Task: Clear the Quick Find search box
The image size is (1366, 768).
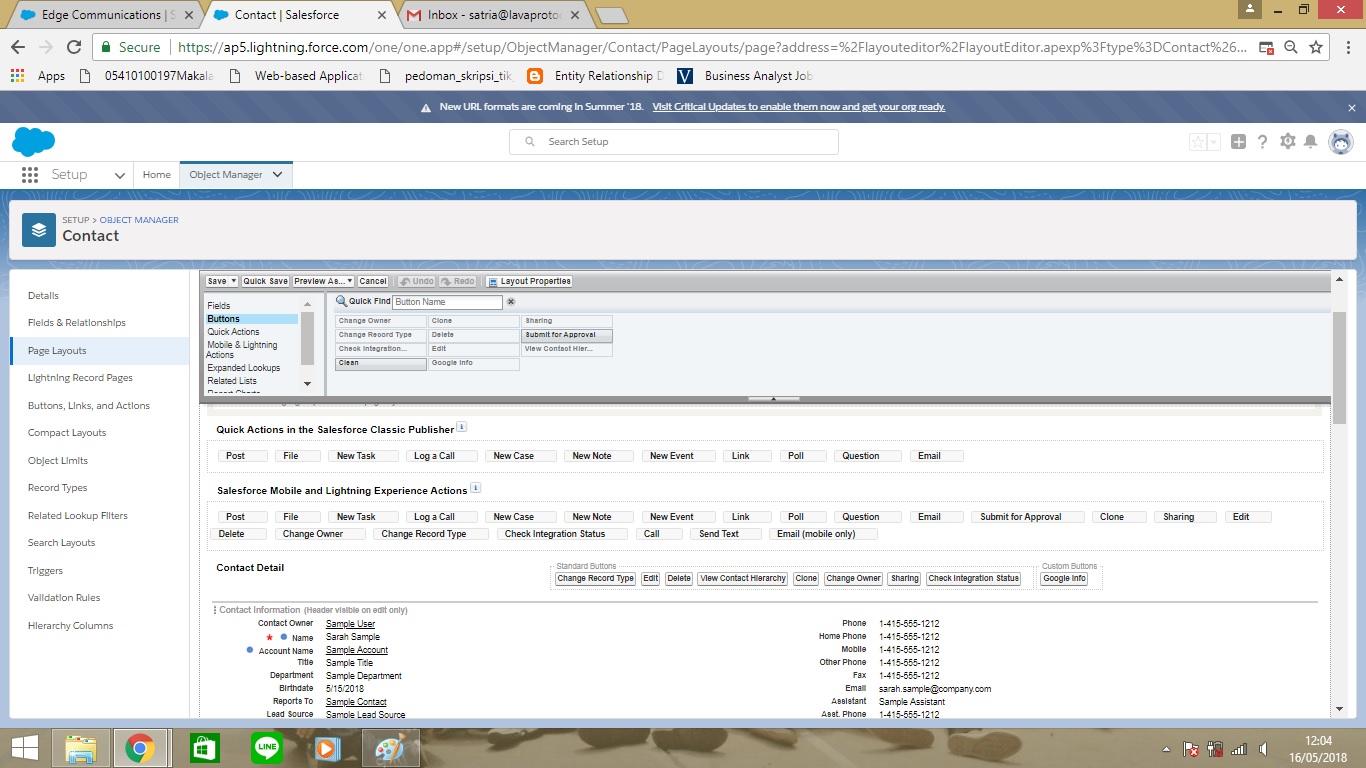Action: click(511, 302)
